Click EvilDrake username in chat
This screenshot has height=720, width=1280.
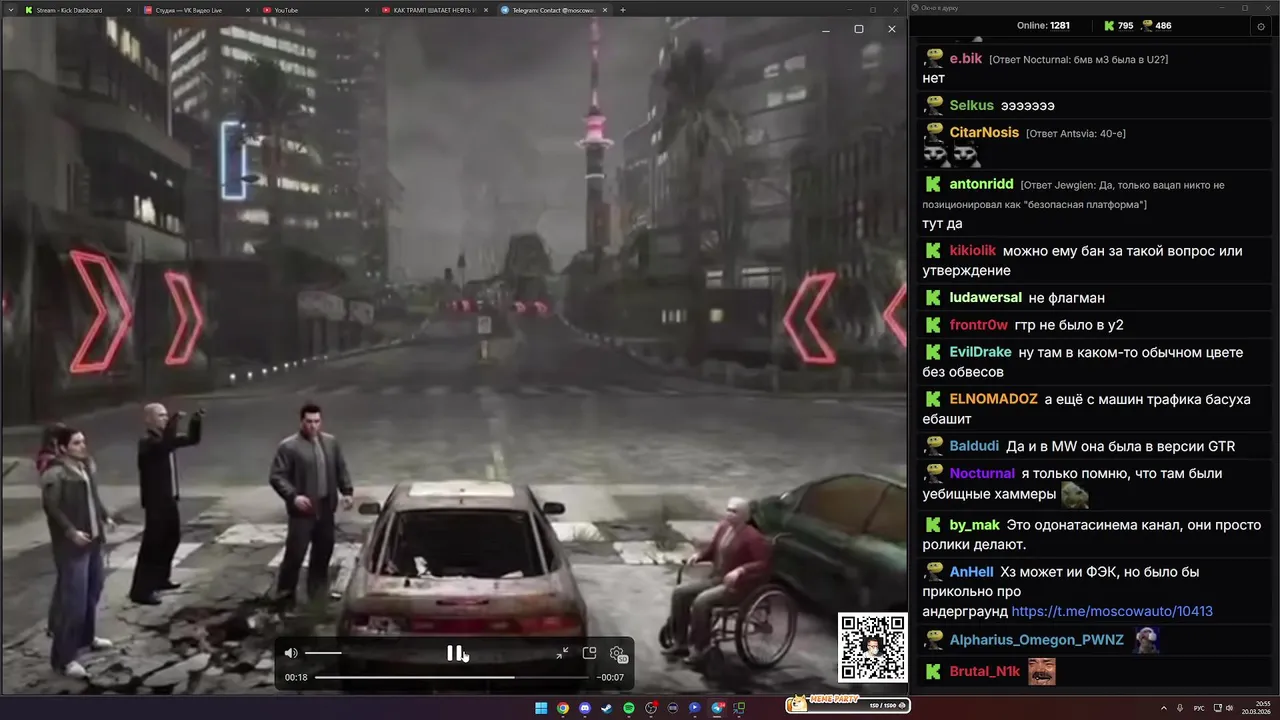(x=980, y=352)
